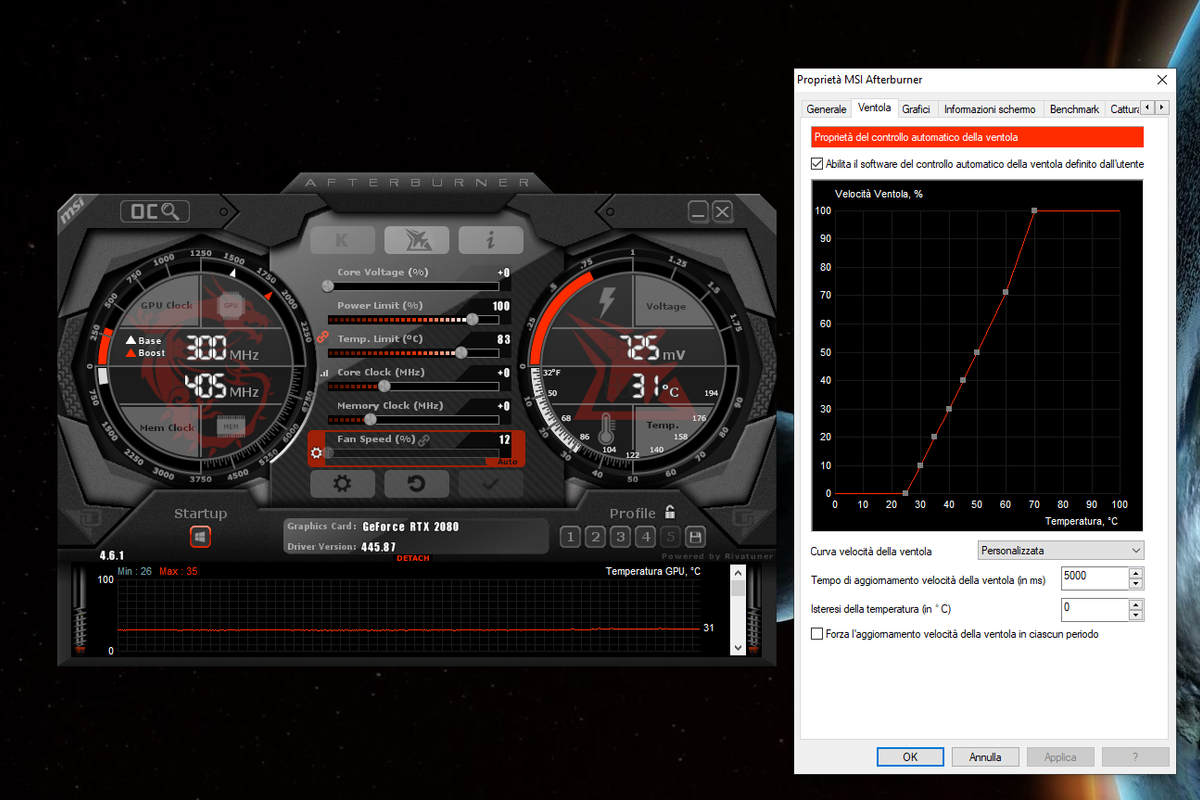Click the MEM chip icon in clock gauge

pos(231,427)
